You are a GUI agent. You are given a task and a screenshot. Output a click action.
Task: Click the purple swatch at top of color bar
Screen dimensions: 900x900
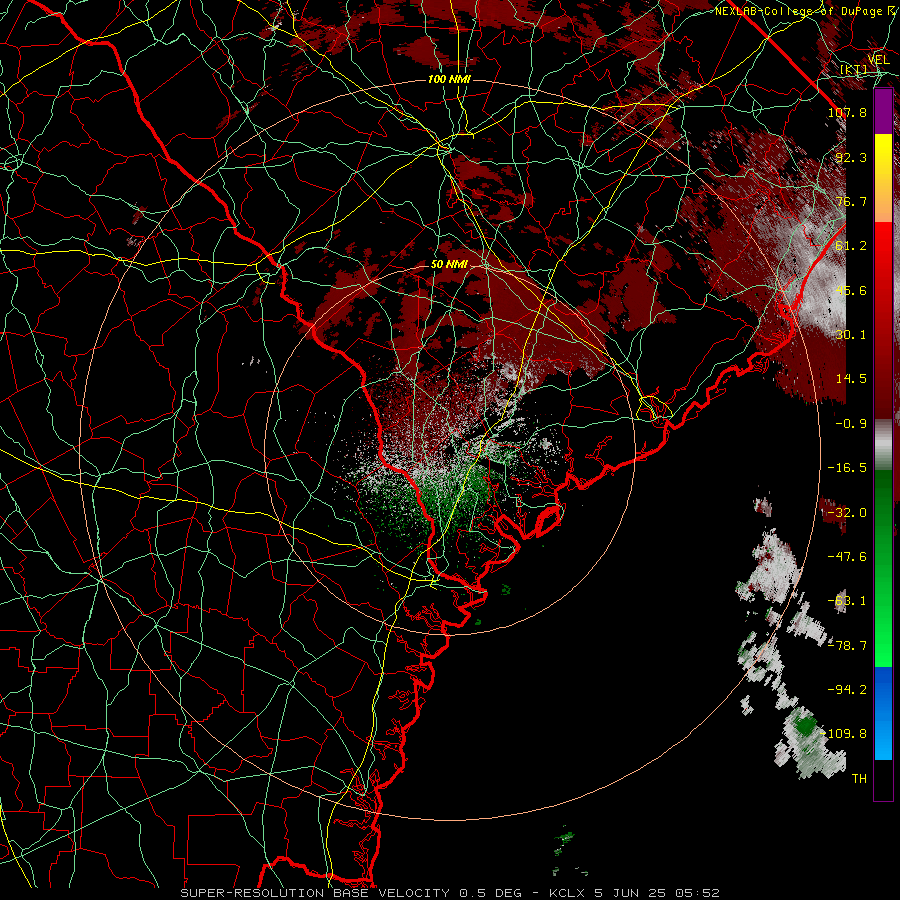point(883,111)
